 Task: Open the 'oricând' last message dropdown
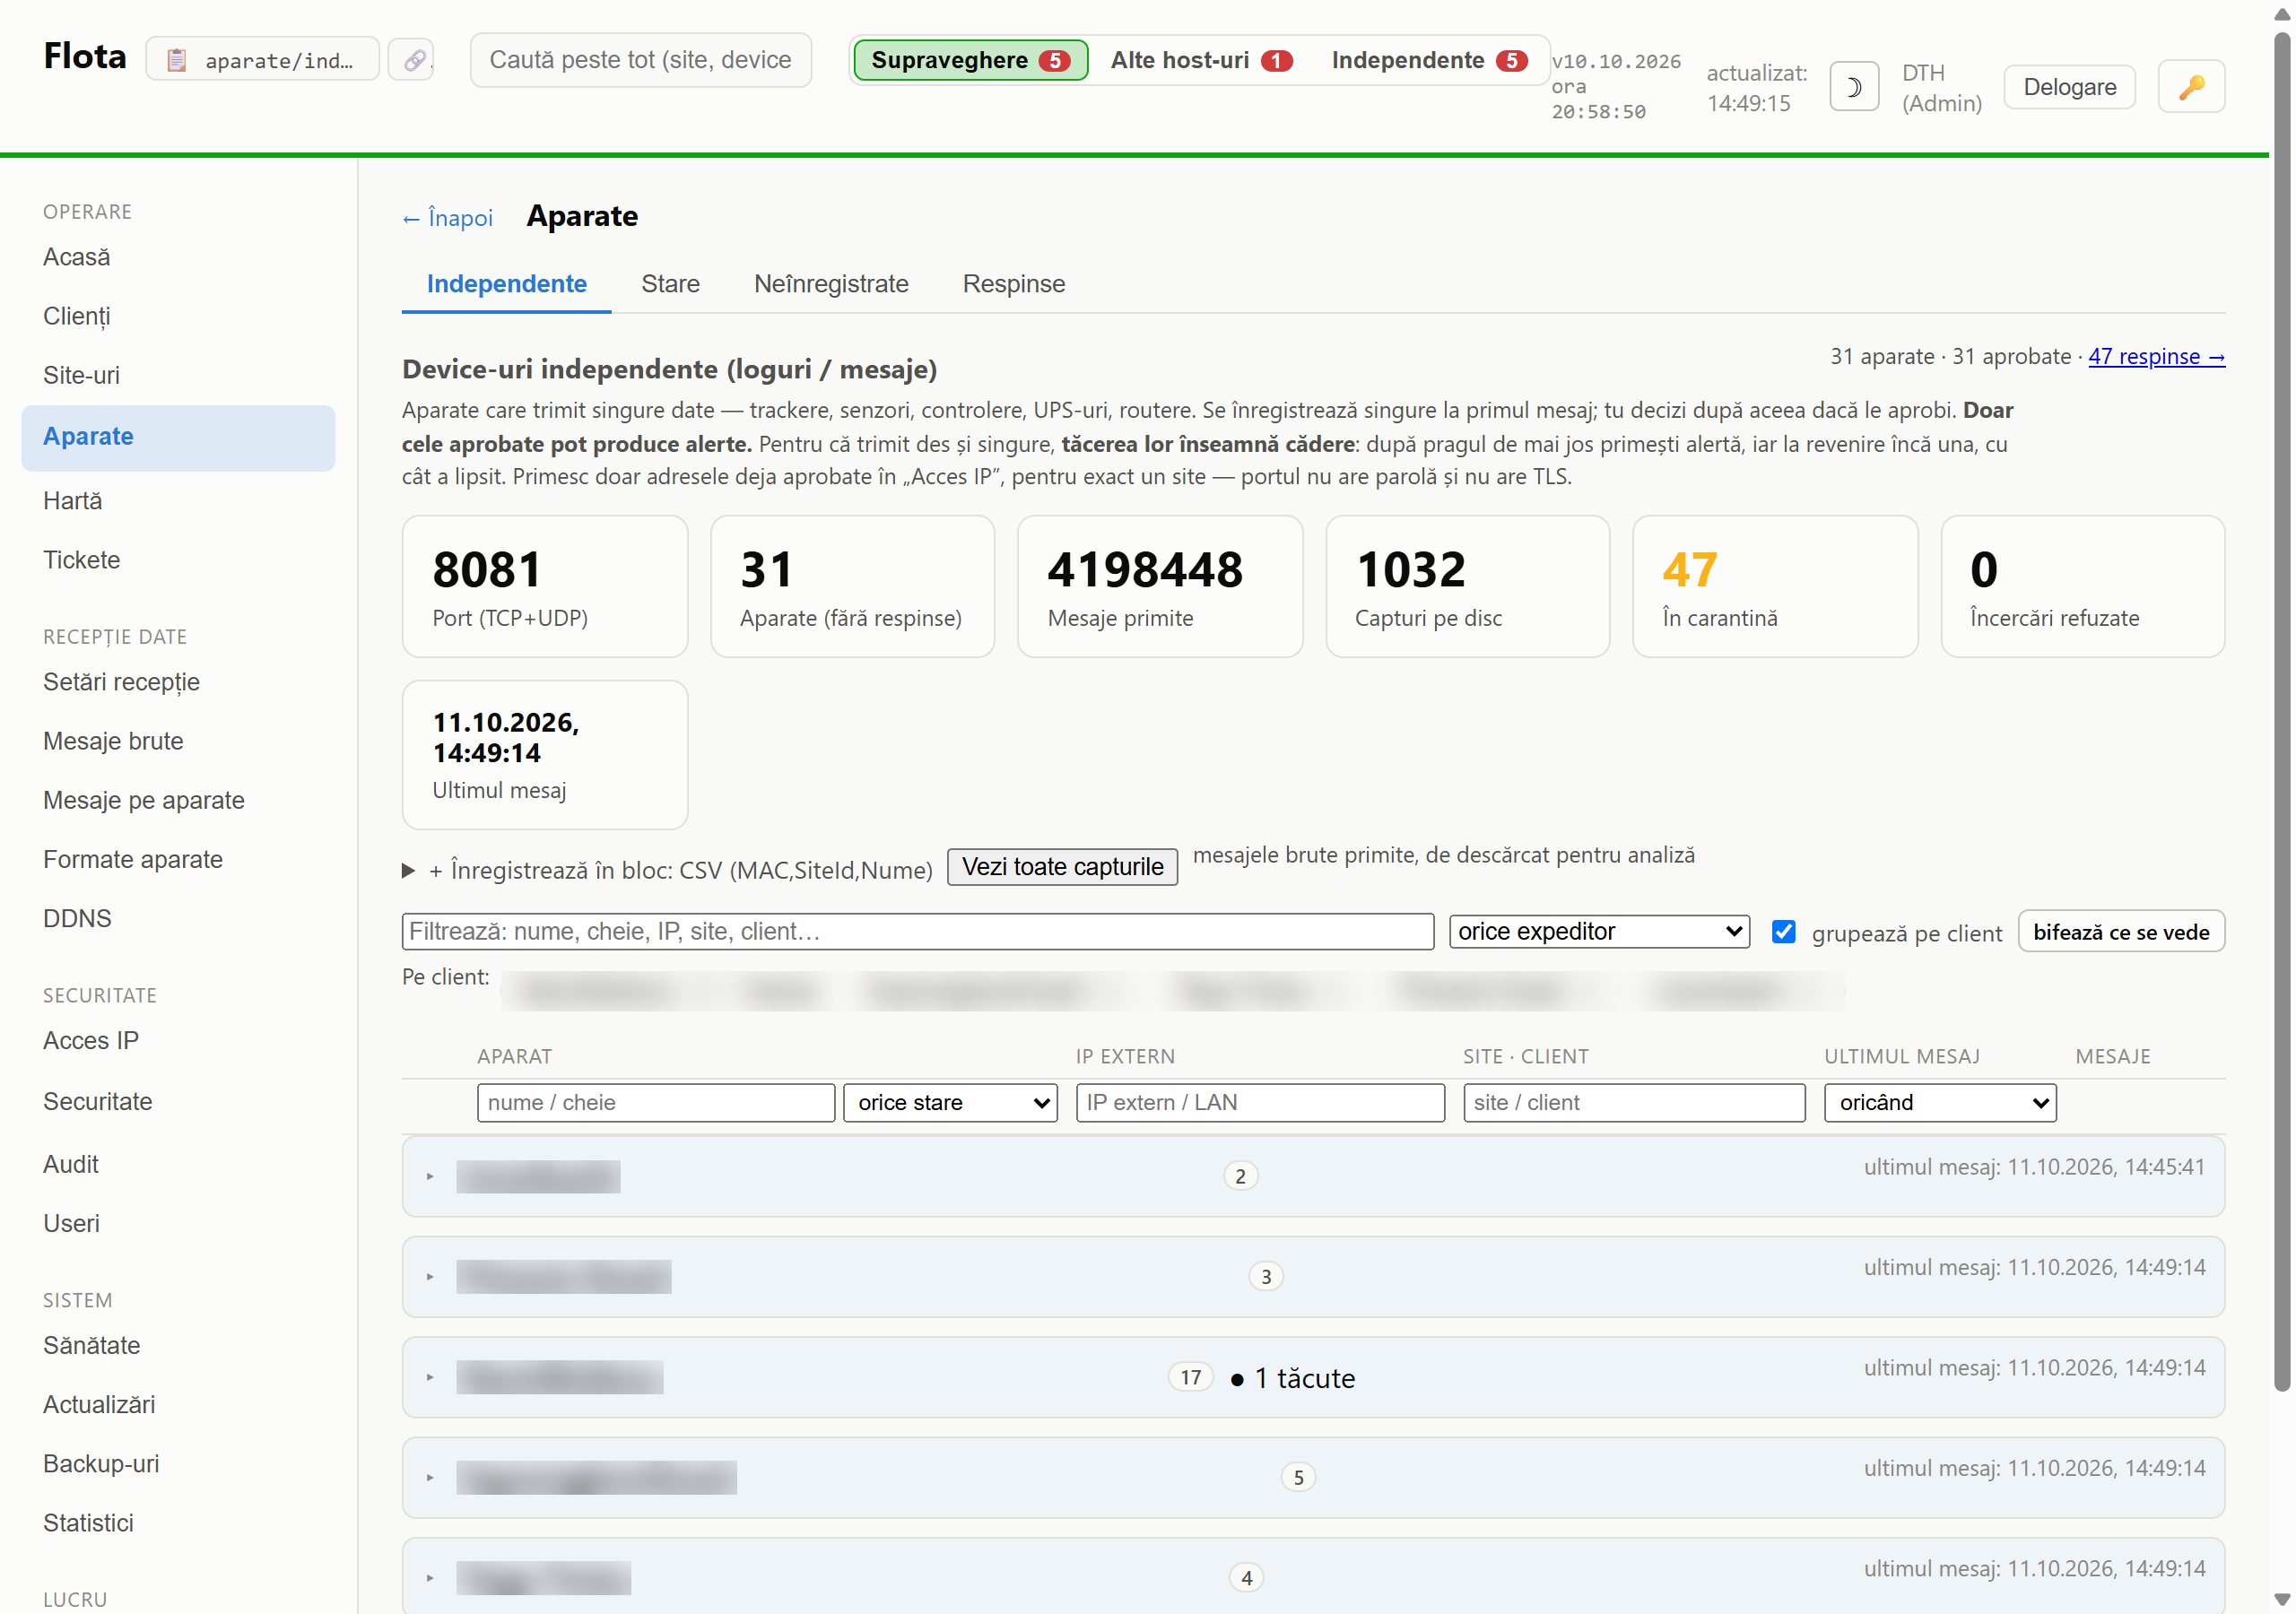click(x=1939, y=1102)
